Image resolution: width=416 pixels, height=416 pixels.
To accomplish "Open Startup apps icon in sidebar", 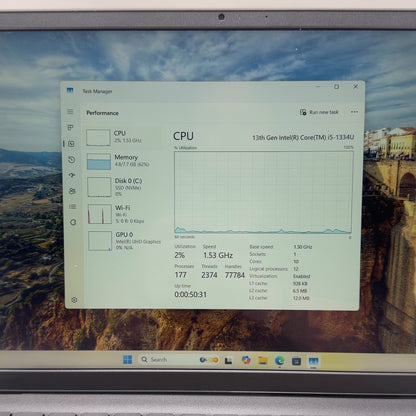I will pos(72,175).
